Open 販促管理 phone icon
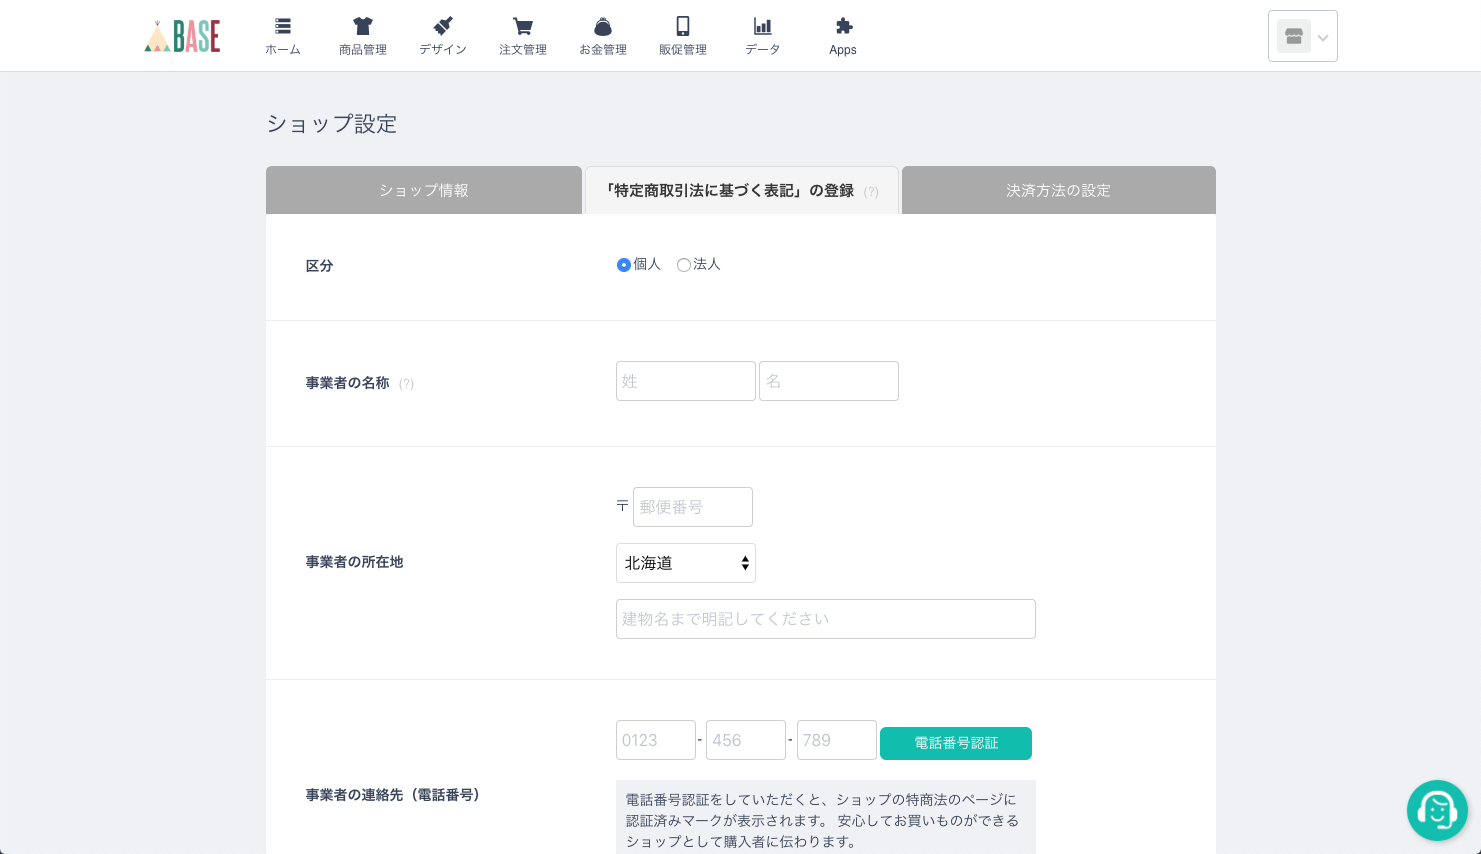Screen dimensions: 1481x854 [683, 26]
